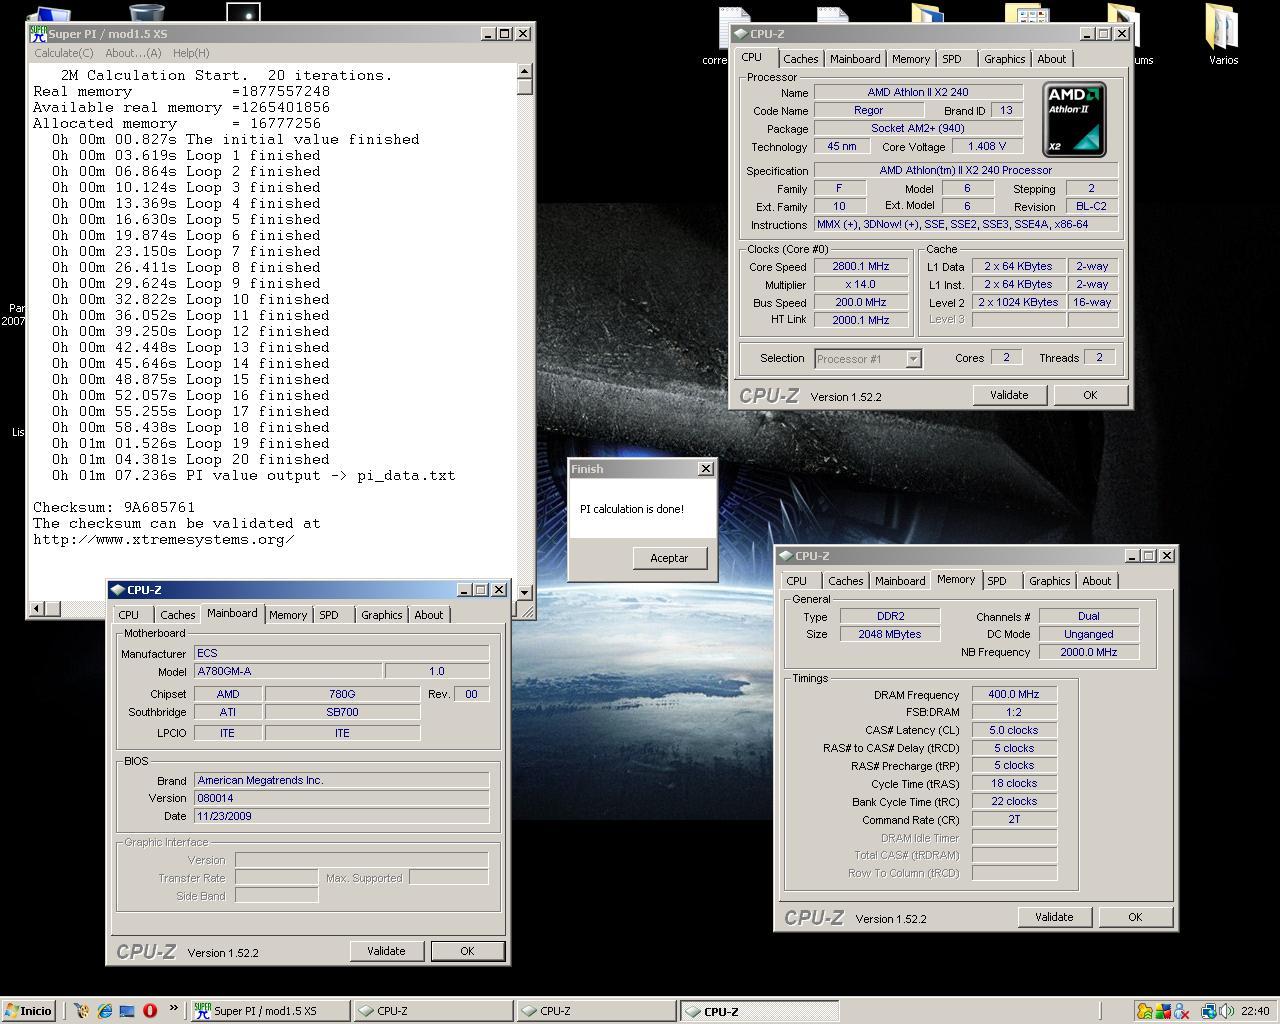Click Validate in the CPU tab CPU-Z window
Viewport: 1280px width, 1024px height.
pos(1009,395)
